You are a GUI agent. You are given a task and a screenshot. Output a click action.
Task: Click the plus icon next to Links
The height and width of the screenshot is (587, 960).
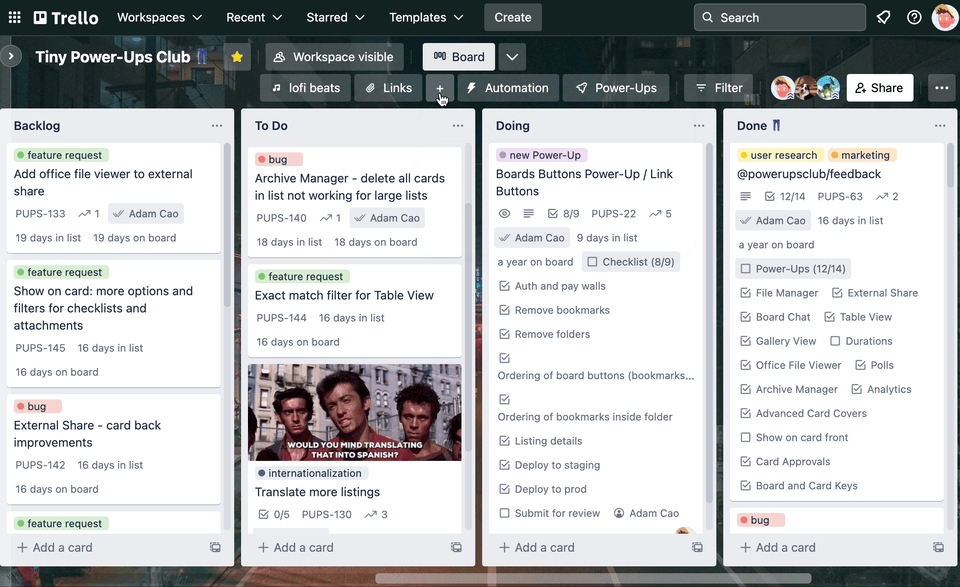point(440,88)
